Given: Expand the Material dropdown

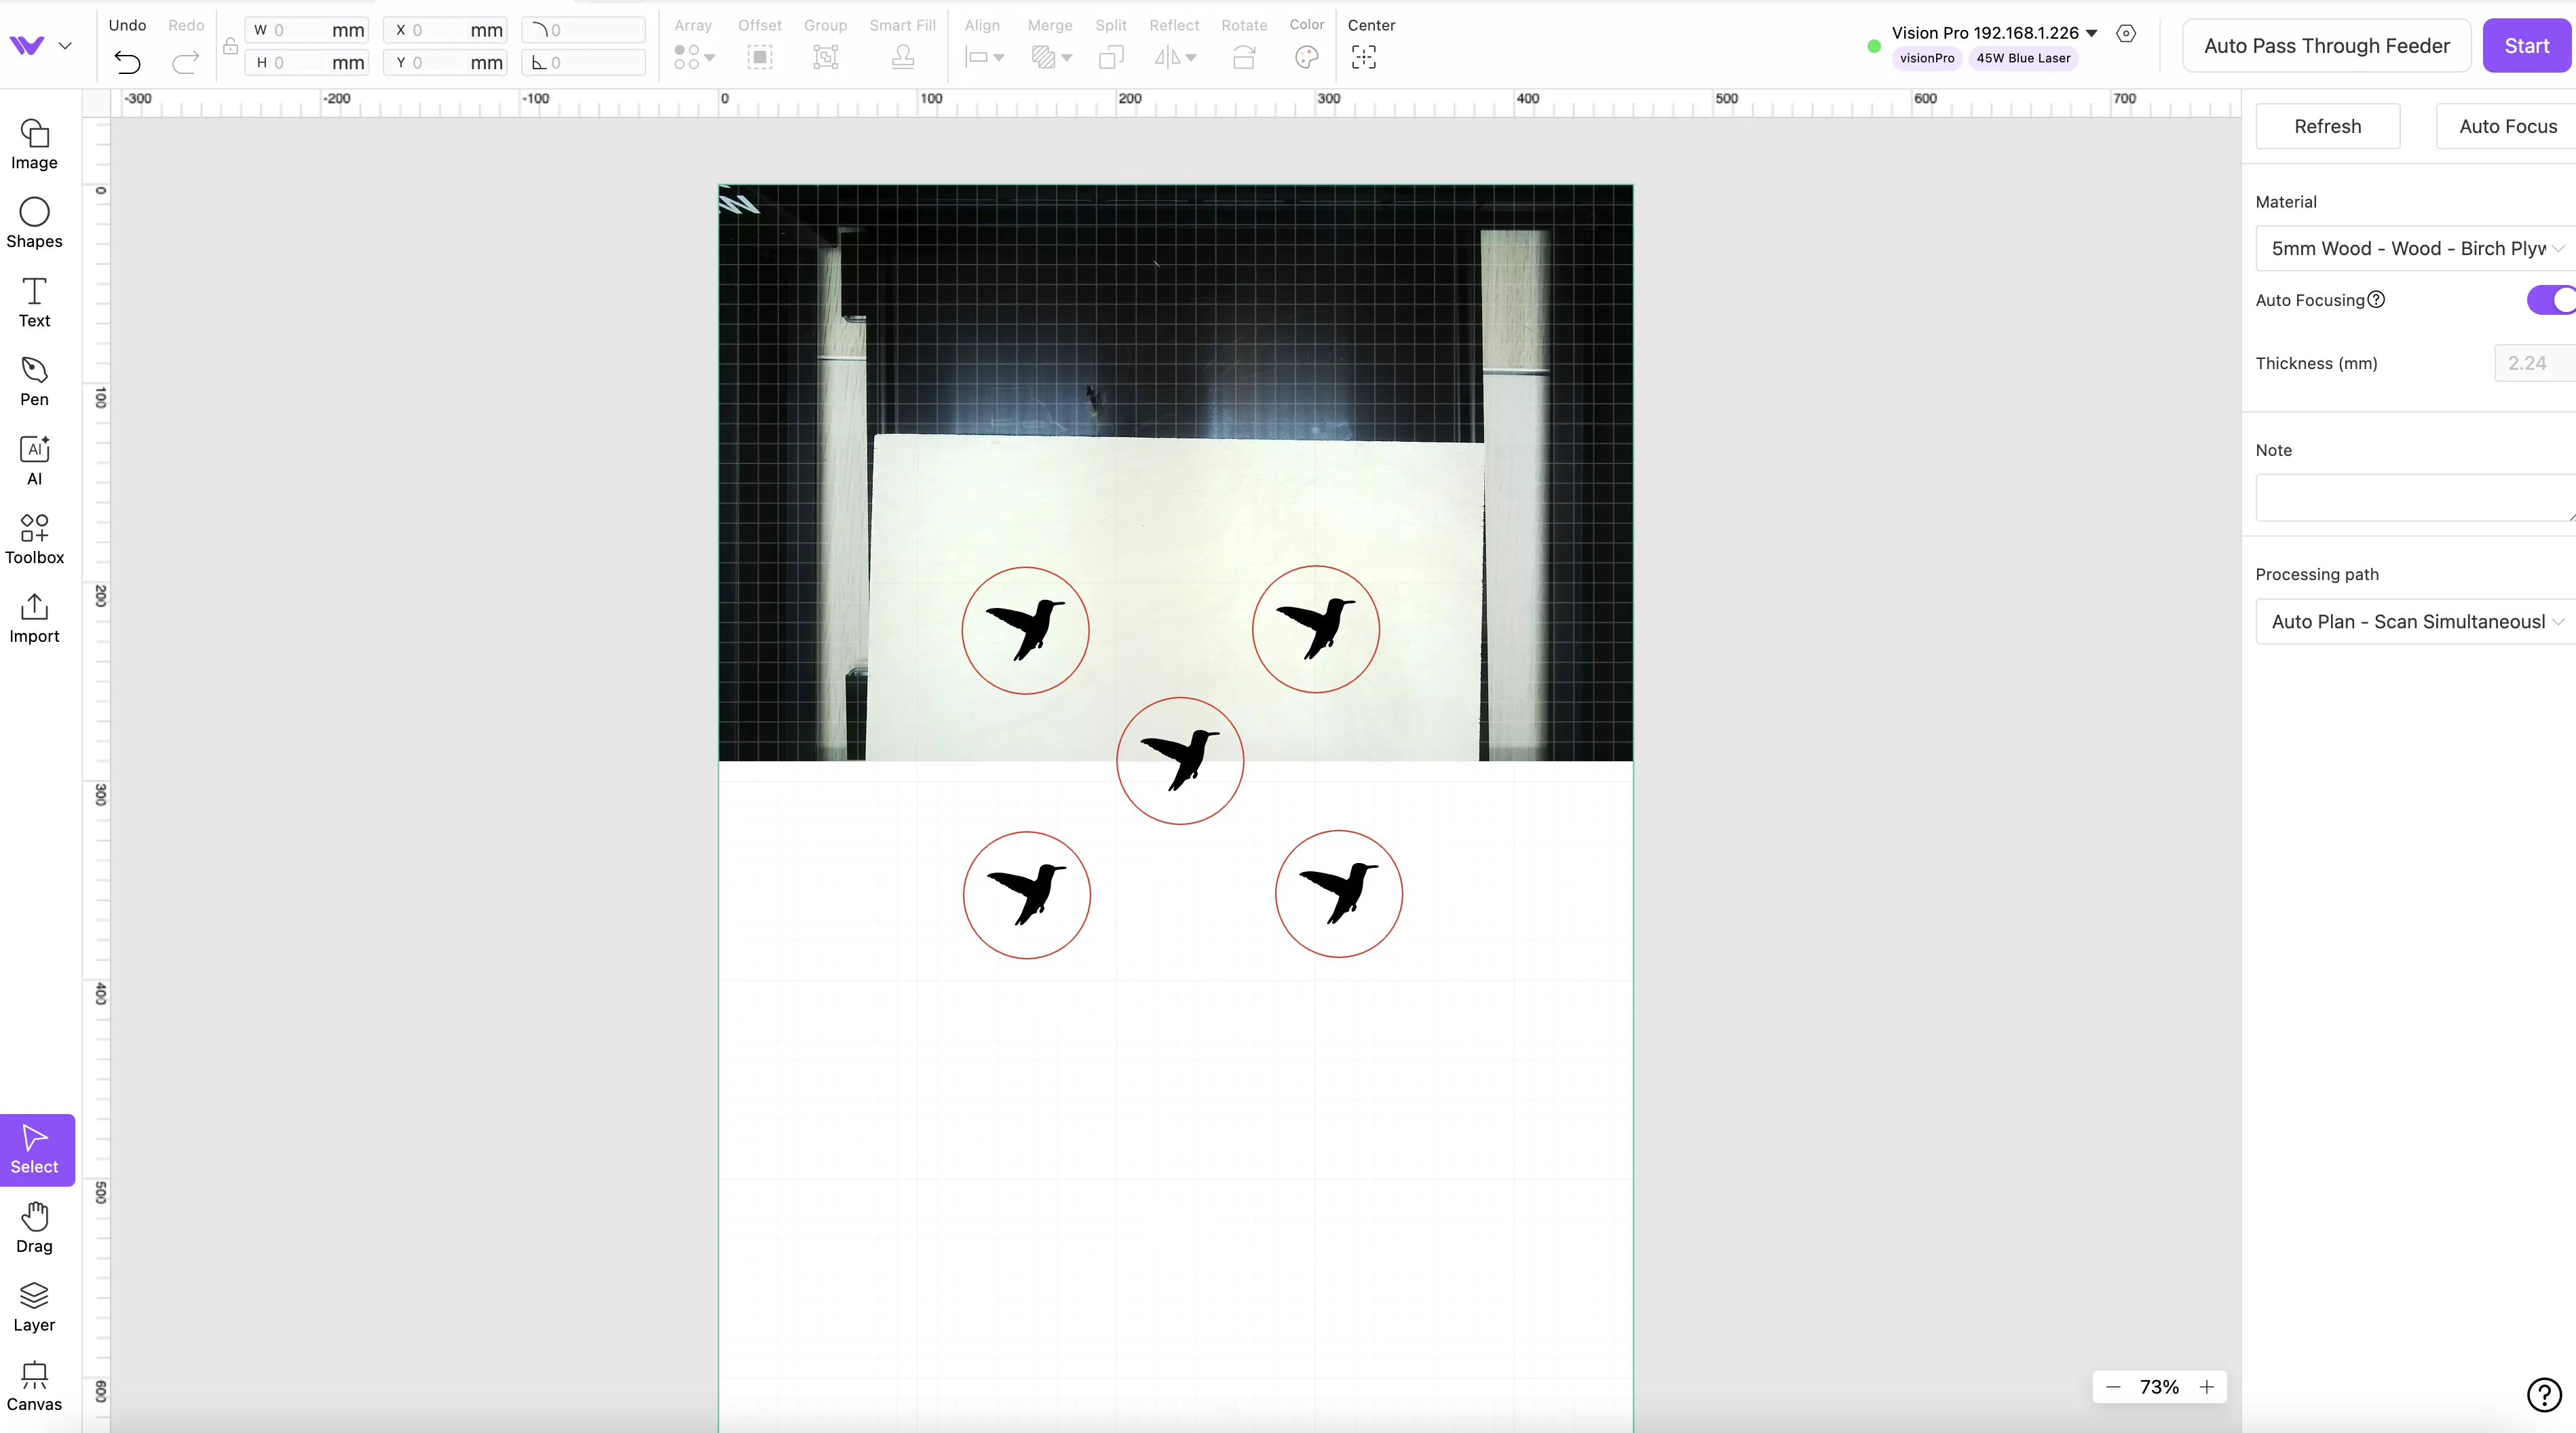Looking at the screenshot, I should pyautogui.click(x=2415, y=248).
